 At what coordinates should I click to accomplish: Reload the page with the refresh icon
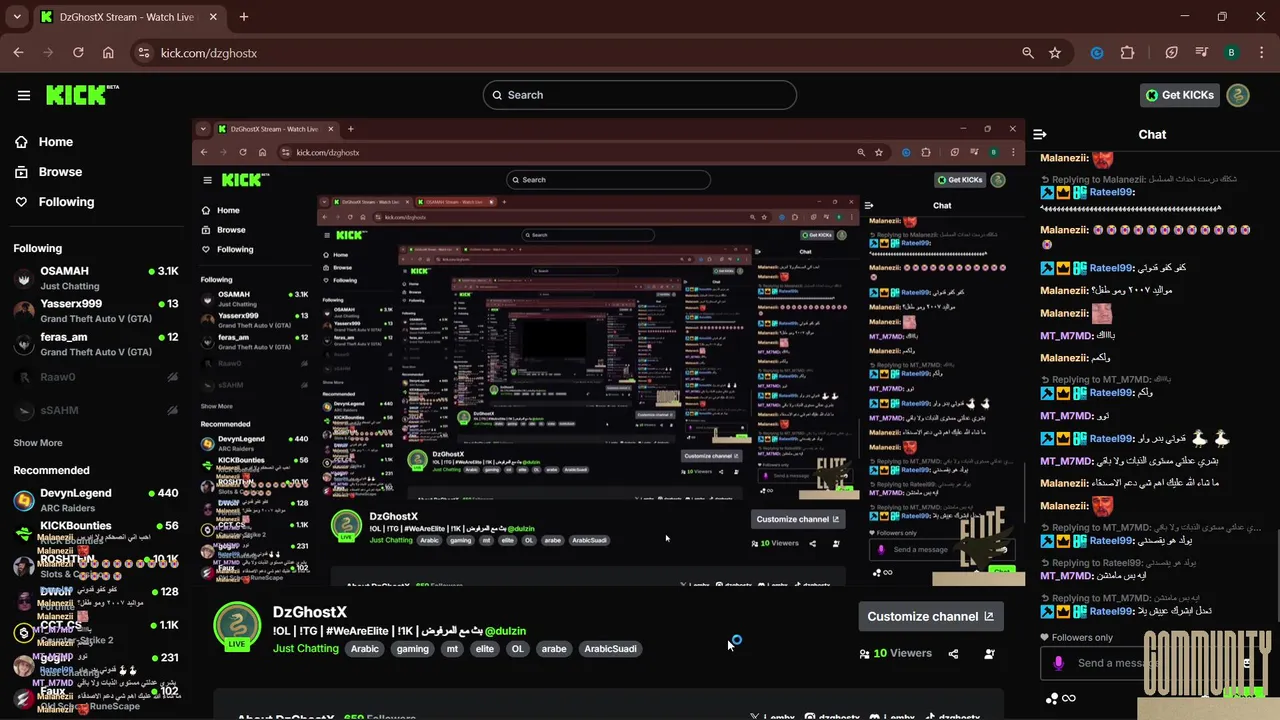pyautogui.click(x=78, y=53)
